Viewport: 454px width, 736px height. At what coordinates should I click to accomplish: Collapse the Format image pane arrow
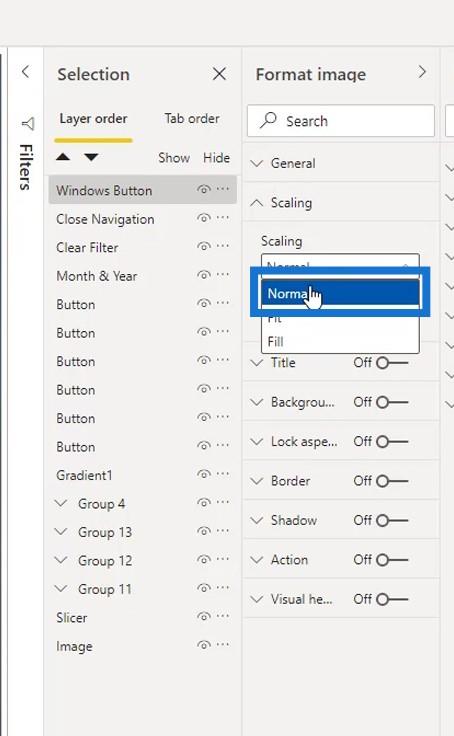tap(422, 72)
